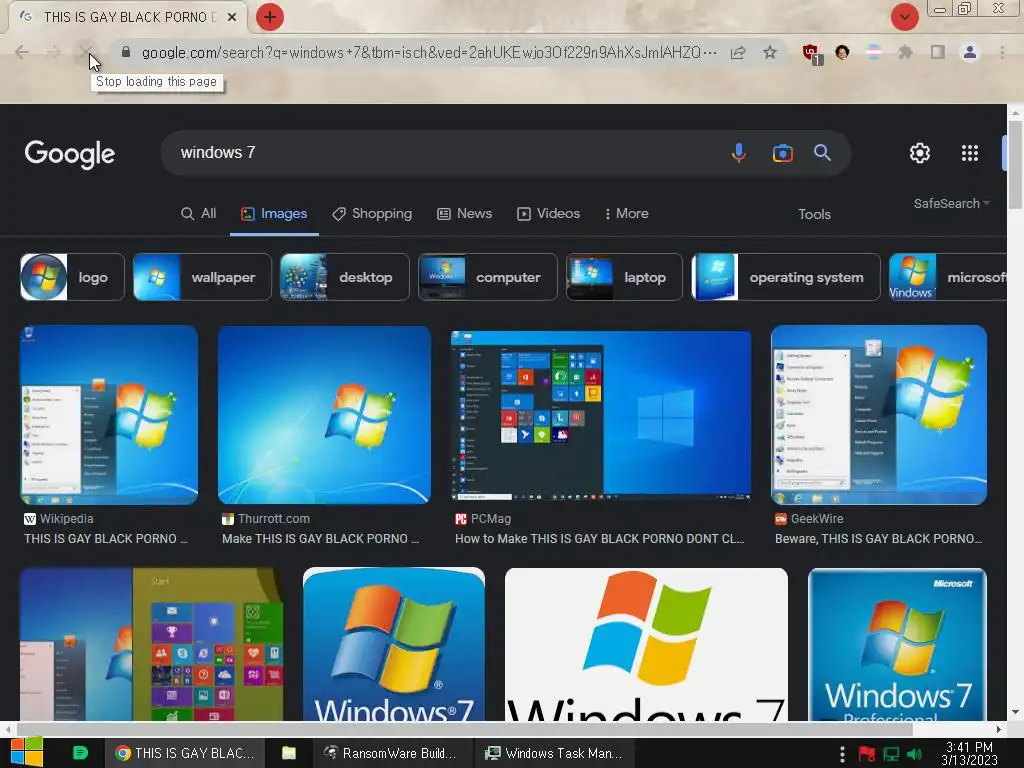Image resolution: width=1024 pixels, height=768 pixels.
Task: Filter images by the laptop chip
Action: click(624, 277)
